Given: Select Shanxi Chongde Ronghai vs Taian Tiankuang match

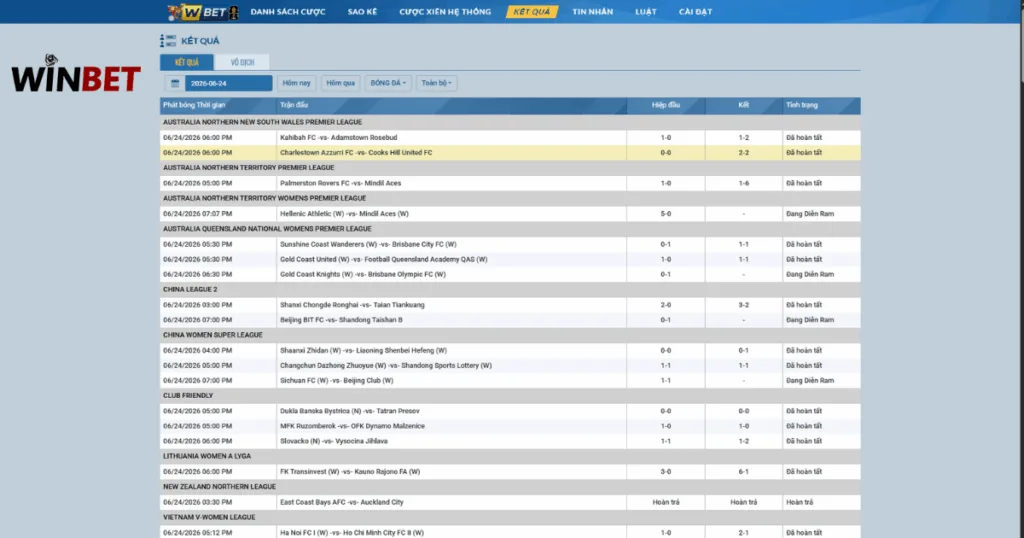Looking at the screenshot, I should tap(510, 305).
